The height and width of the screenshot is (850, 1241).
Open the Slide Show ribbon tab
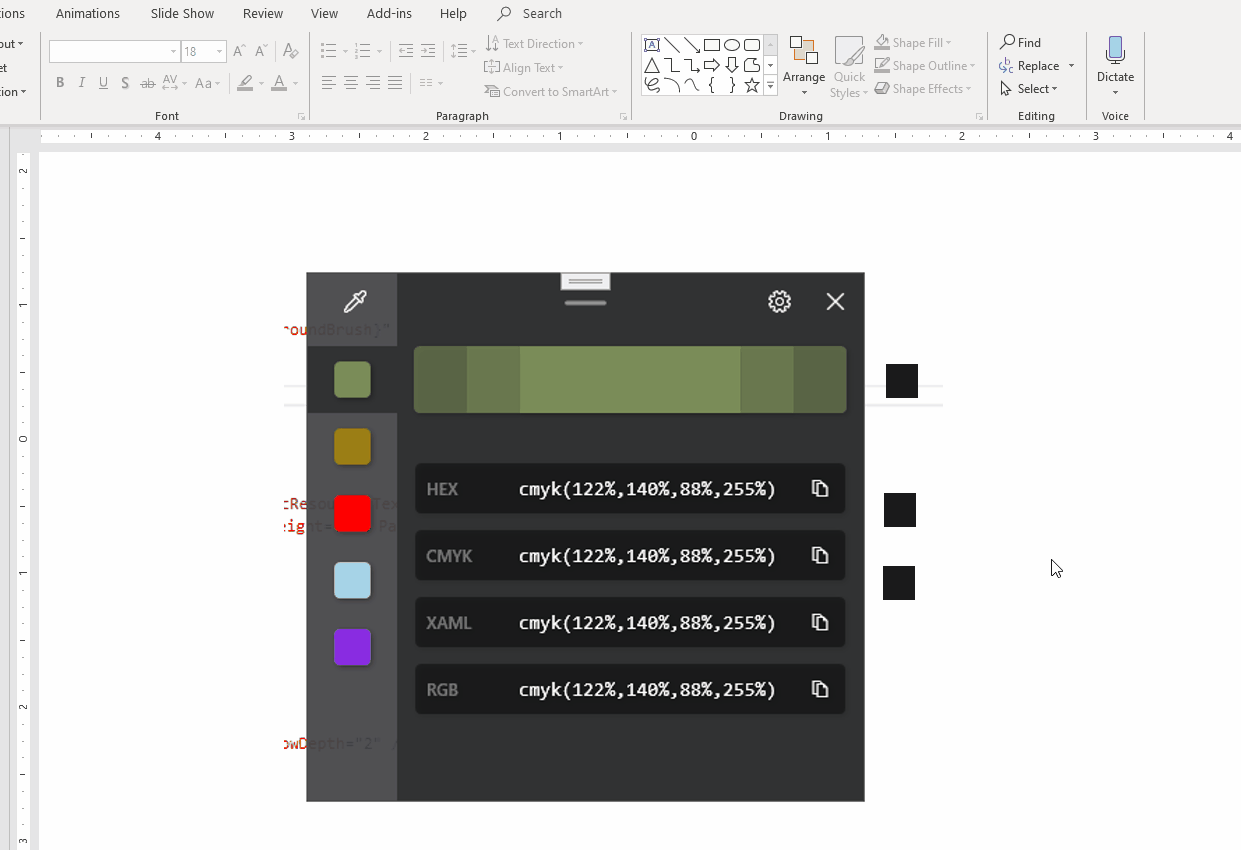click(x=182, y=14)
